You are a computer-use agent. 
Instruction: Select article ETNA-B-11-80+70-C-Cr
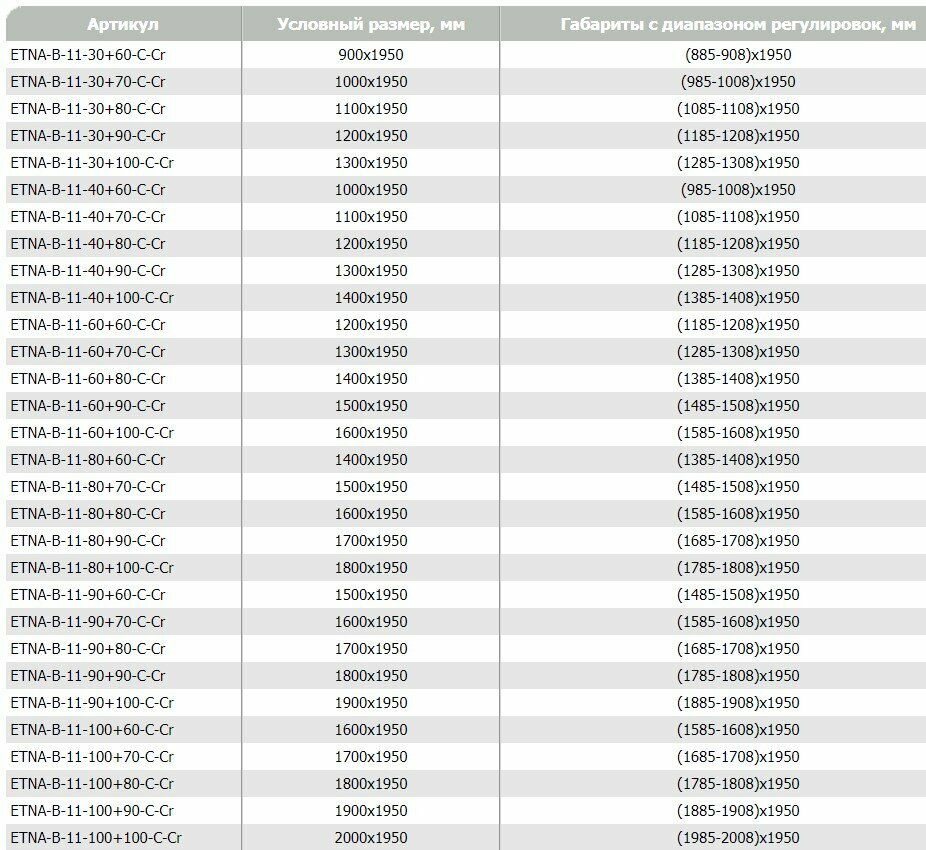pyautogui.click(x=88, y=487)
